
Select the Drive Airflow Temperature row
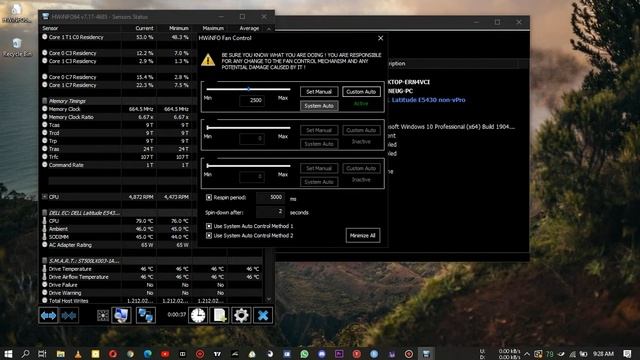[x=152, y=277]
